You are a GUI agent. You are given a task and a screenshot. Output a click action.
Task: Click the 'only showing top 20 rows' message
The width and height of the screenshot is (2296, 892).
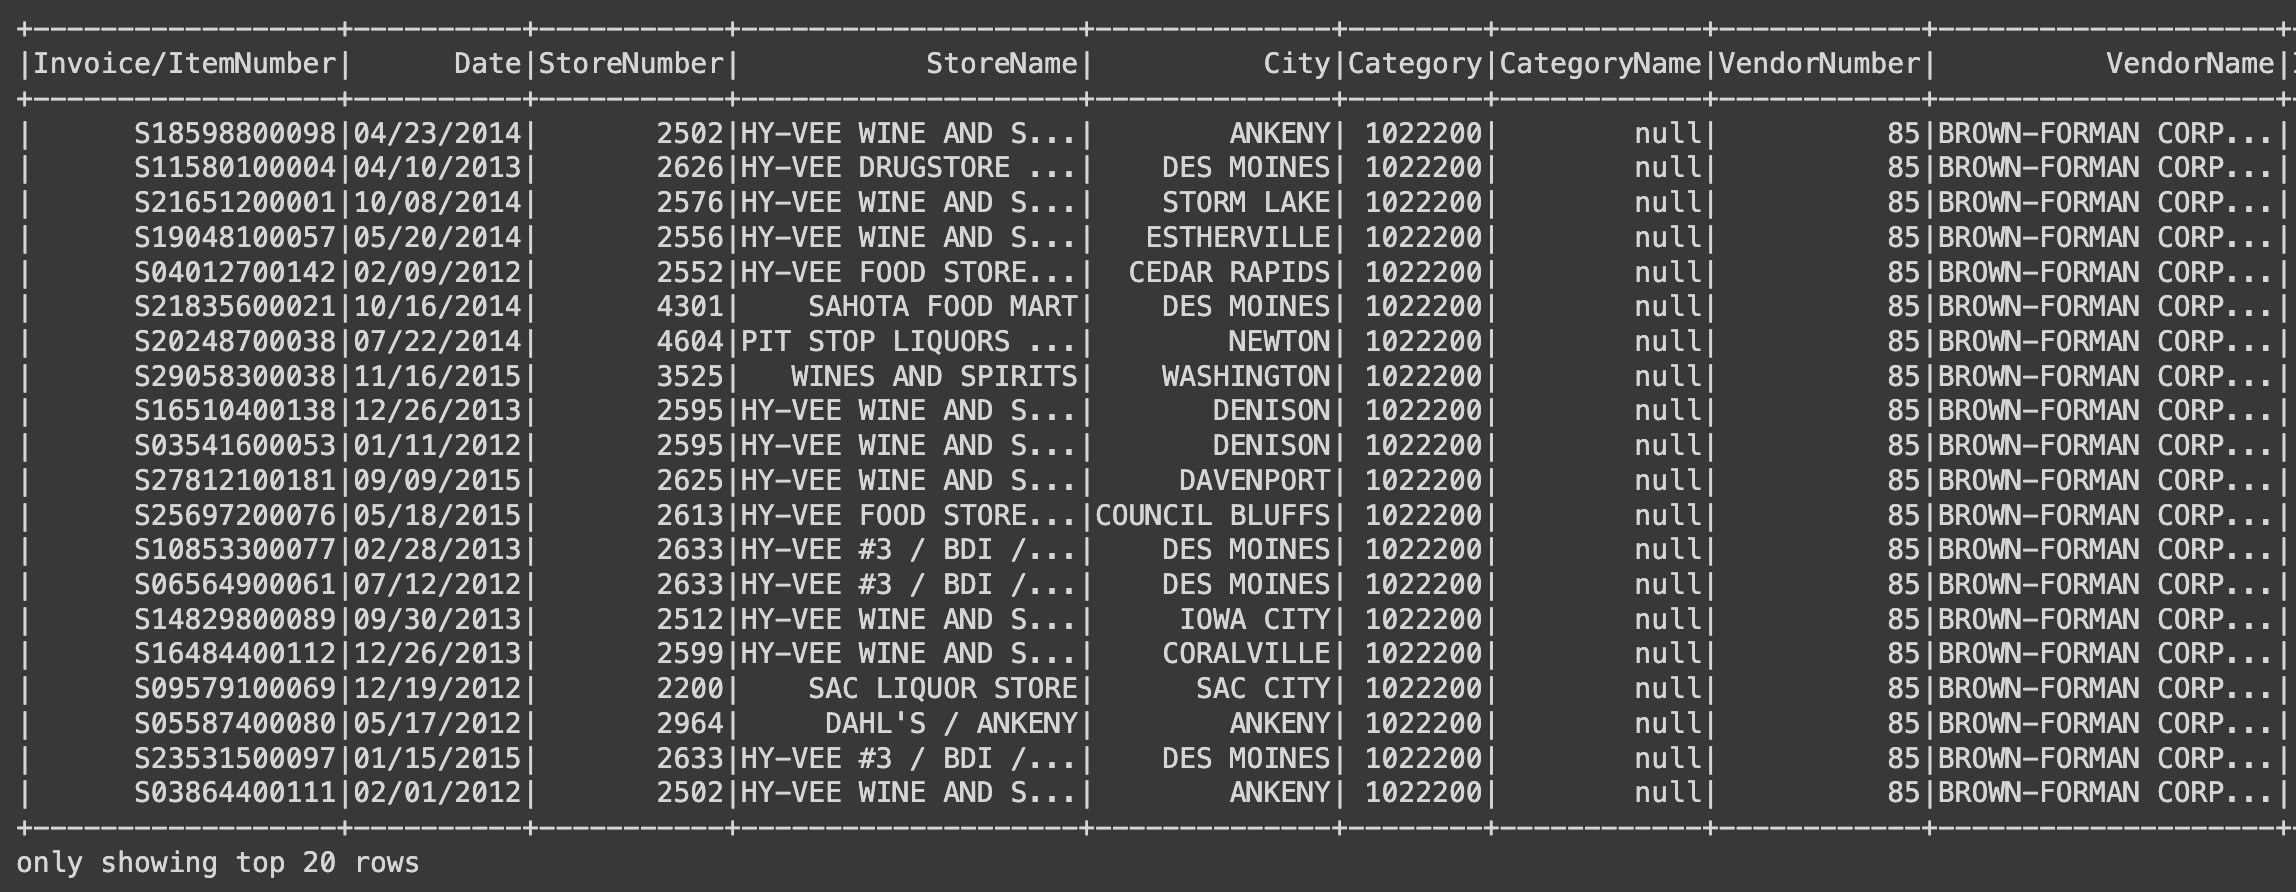coord(218,863)
